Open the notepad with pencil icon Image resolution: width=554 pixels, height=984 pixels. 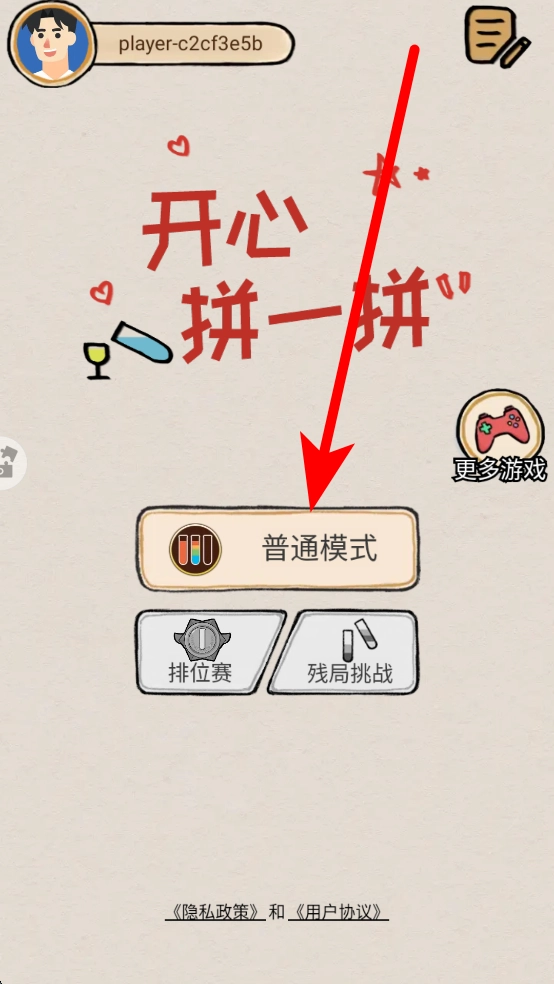497,36
